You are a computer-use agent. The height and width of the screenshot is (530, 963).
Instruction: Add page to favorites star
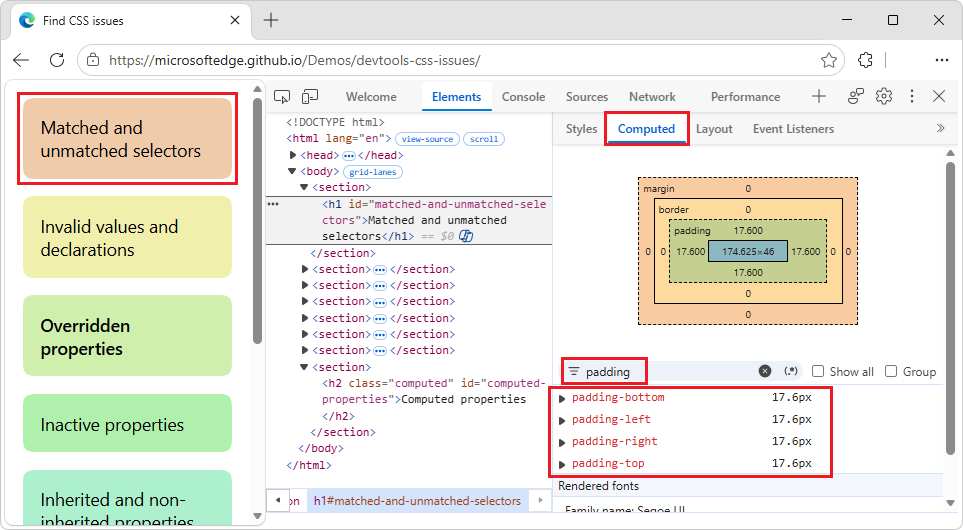(x=828, y=60)
